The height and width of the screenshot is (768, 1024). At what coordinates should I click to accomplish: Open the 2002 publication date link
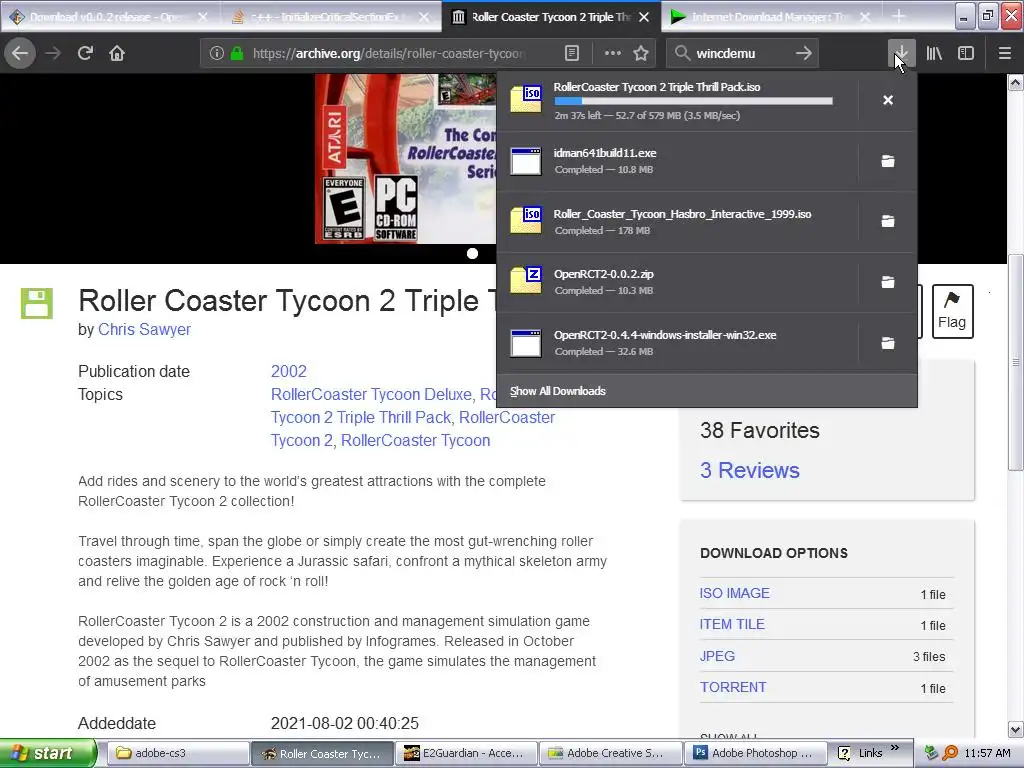coord(289,371)
